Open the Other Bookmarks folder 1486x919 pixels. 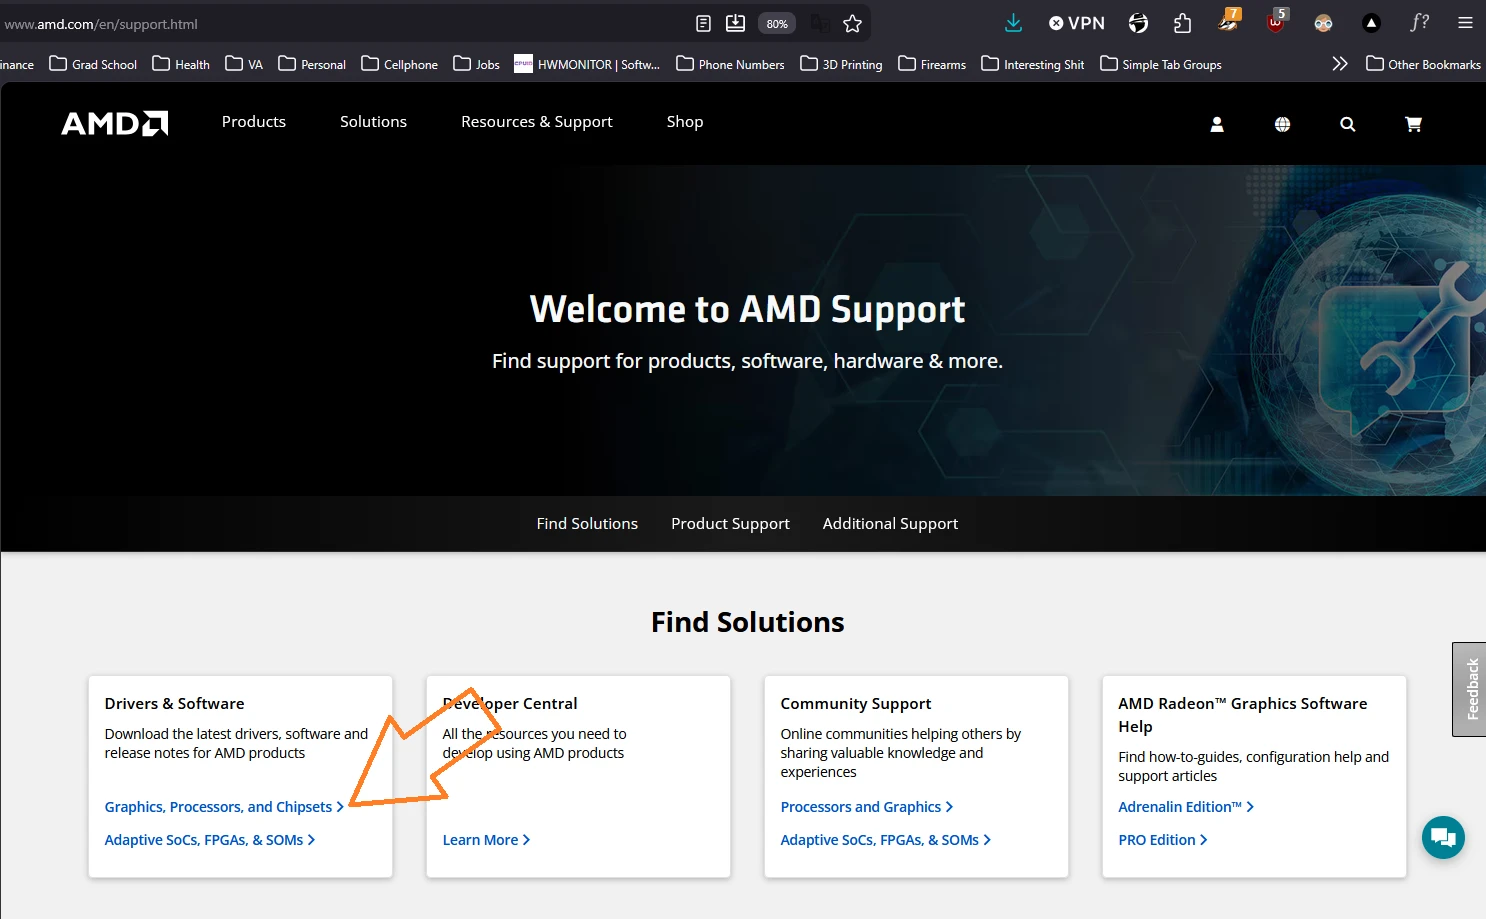[x=1423, y=64]
